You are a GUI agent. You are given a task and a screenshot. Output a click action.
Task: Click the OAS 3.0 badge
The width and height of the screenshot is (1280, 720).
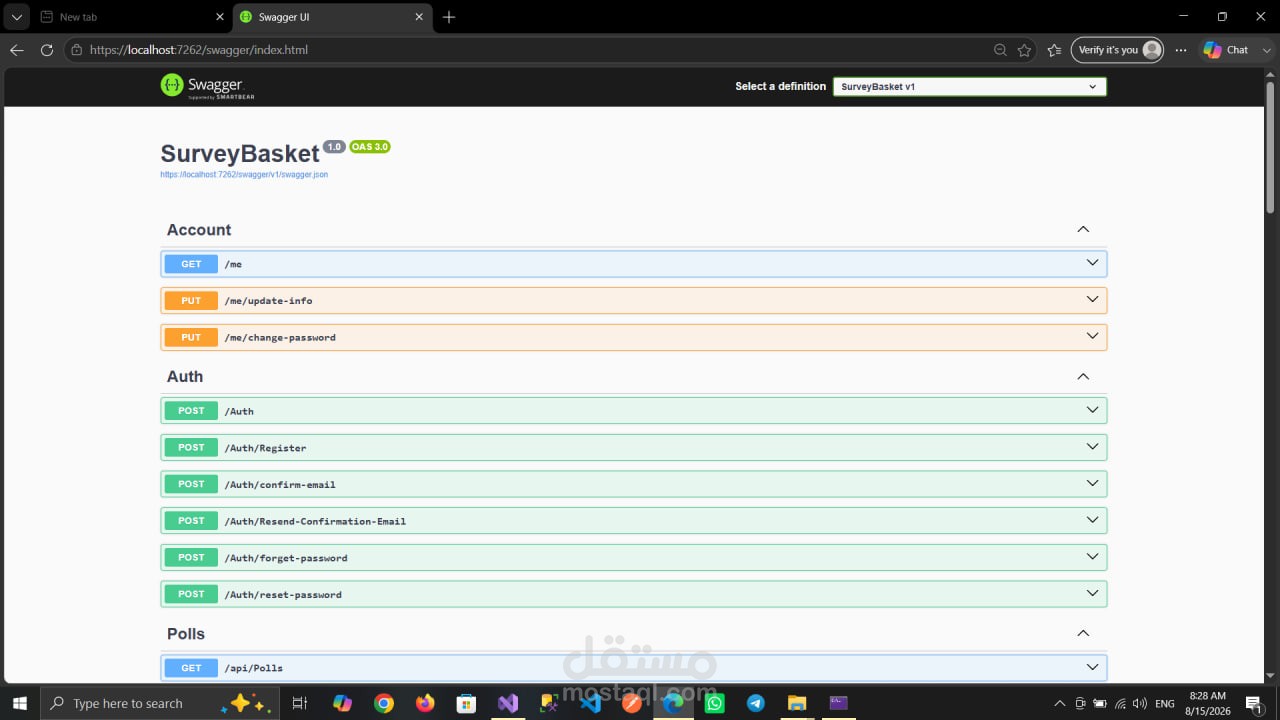[x=370, y=147]
